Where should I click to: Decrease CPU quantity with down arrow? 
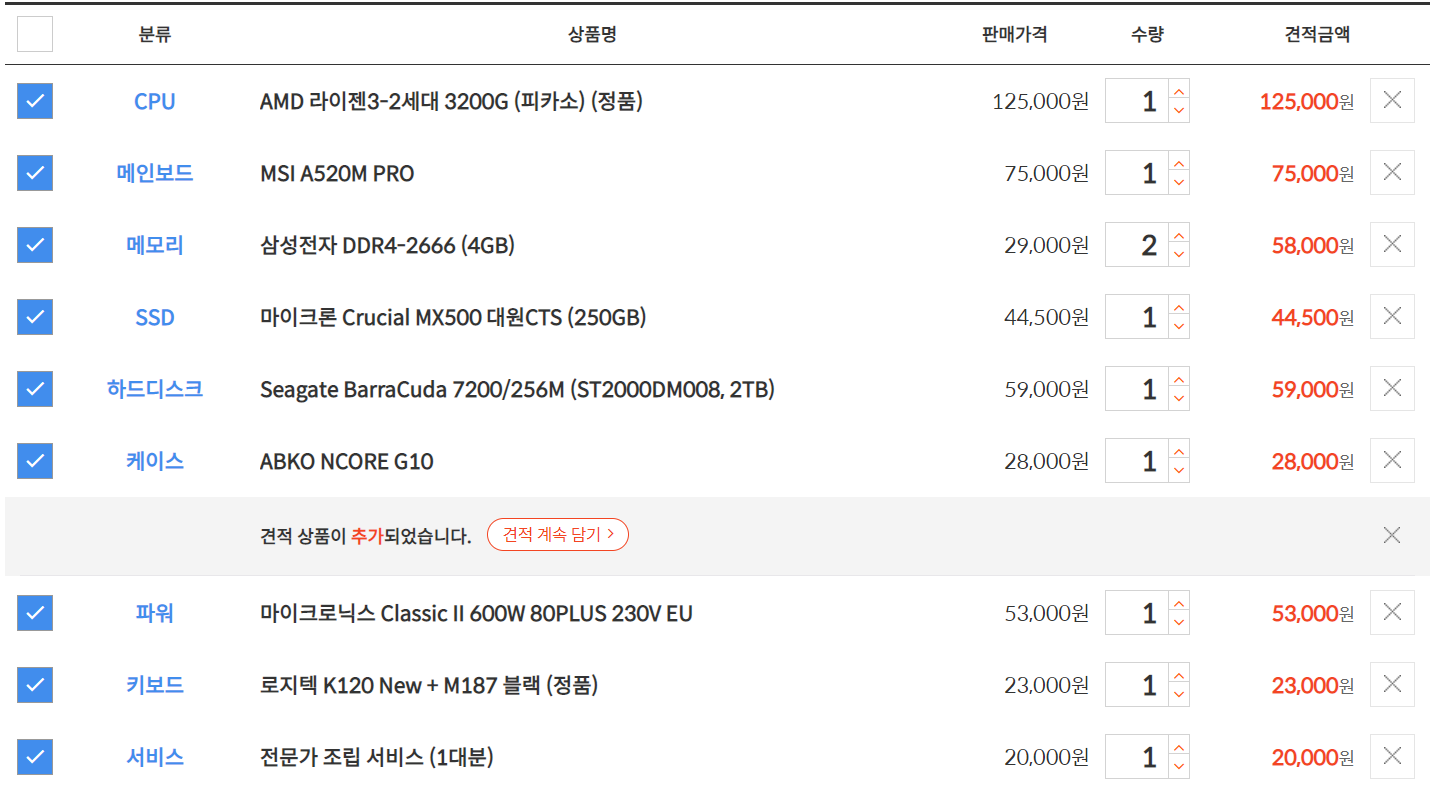click(x=1179, y=112)
